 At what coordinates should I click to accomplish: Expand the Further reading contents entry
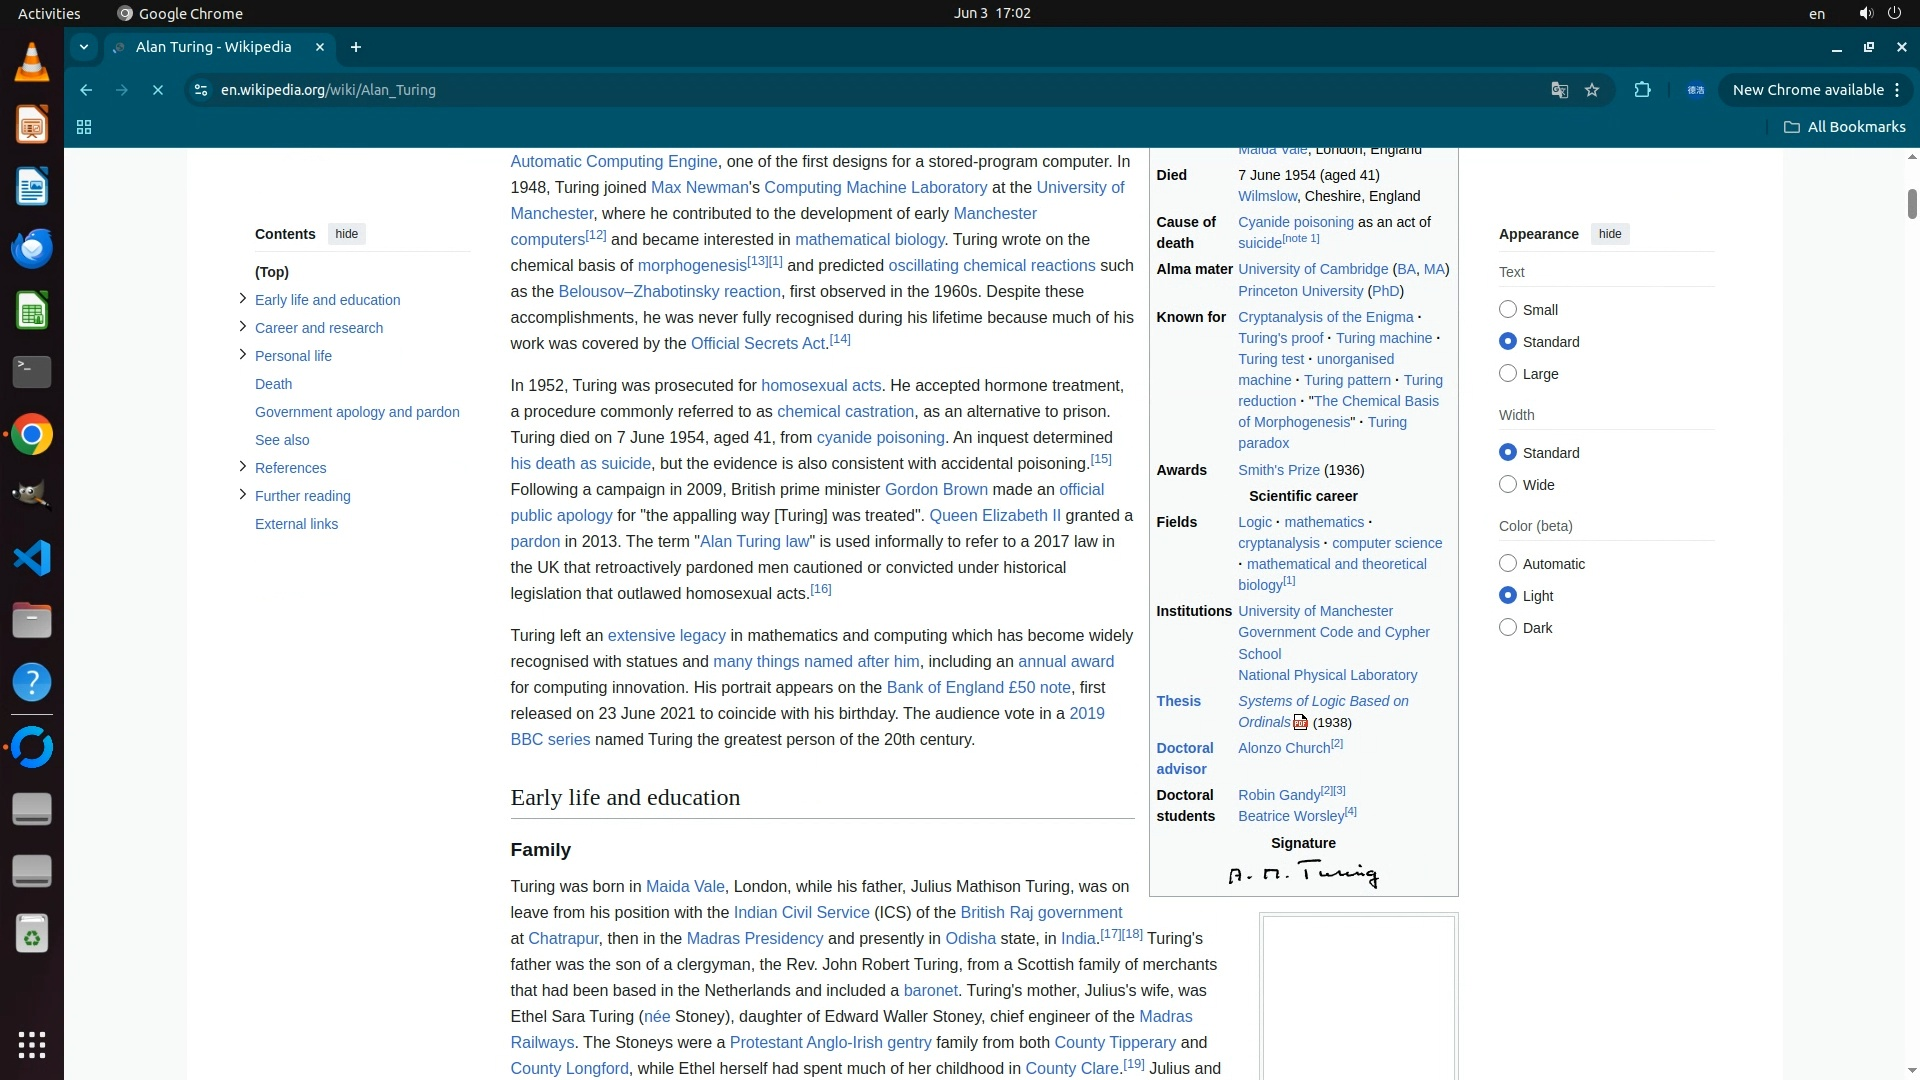click(x=242, y=494)
